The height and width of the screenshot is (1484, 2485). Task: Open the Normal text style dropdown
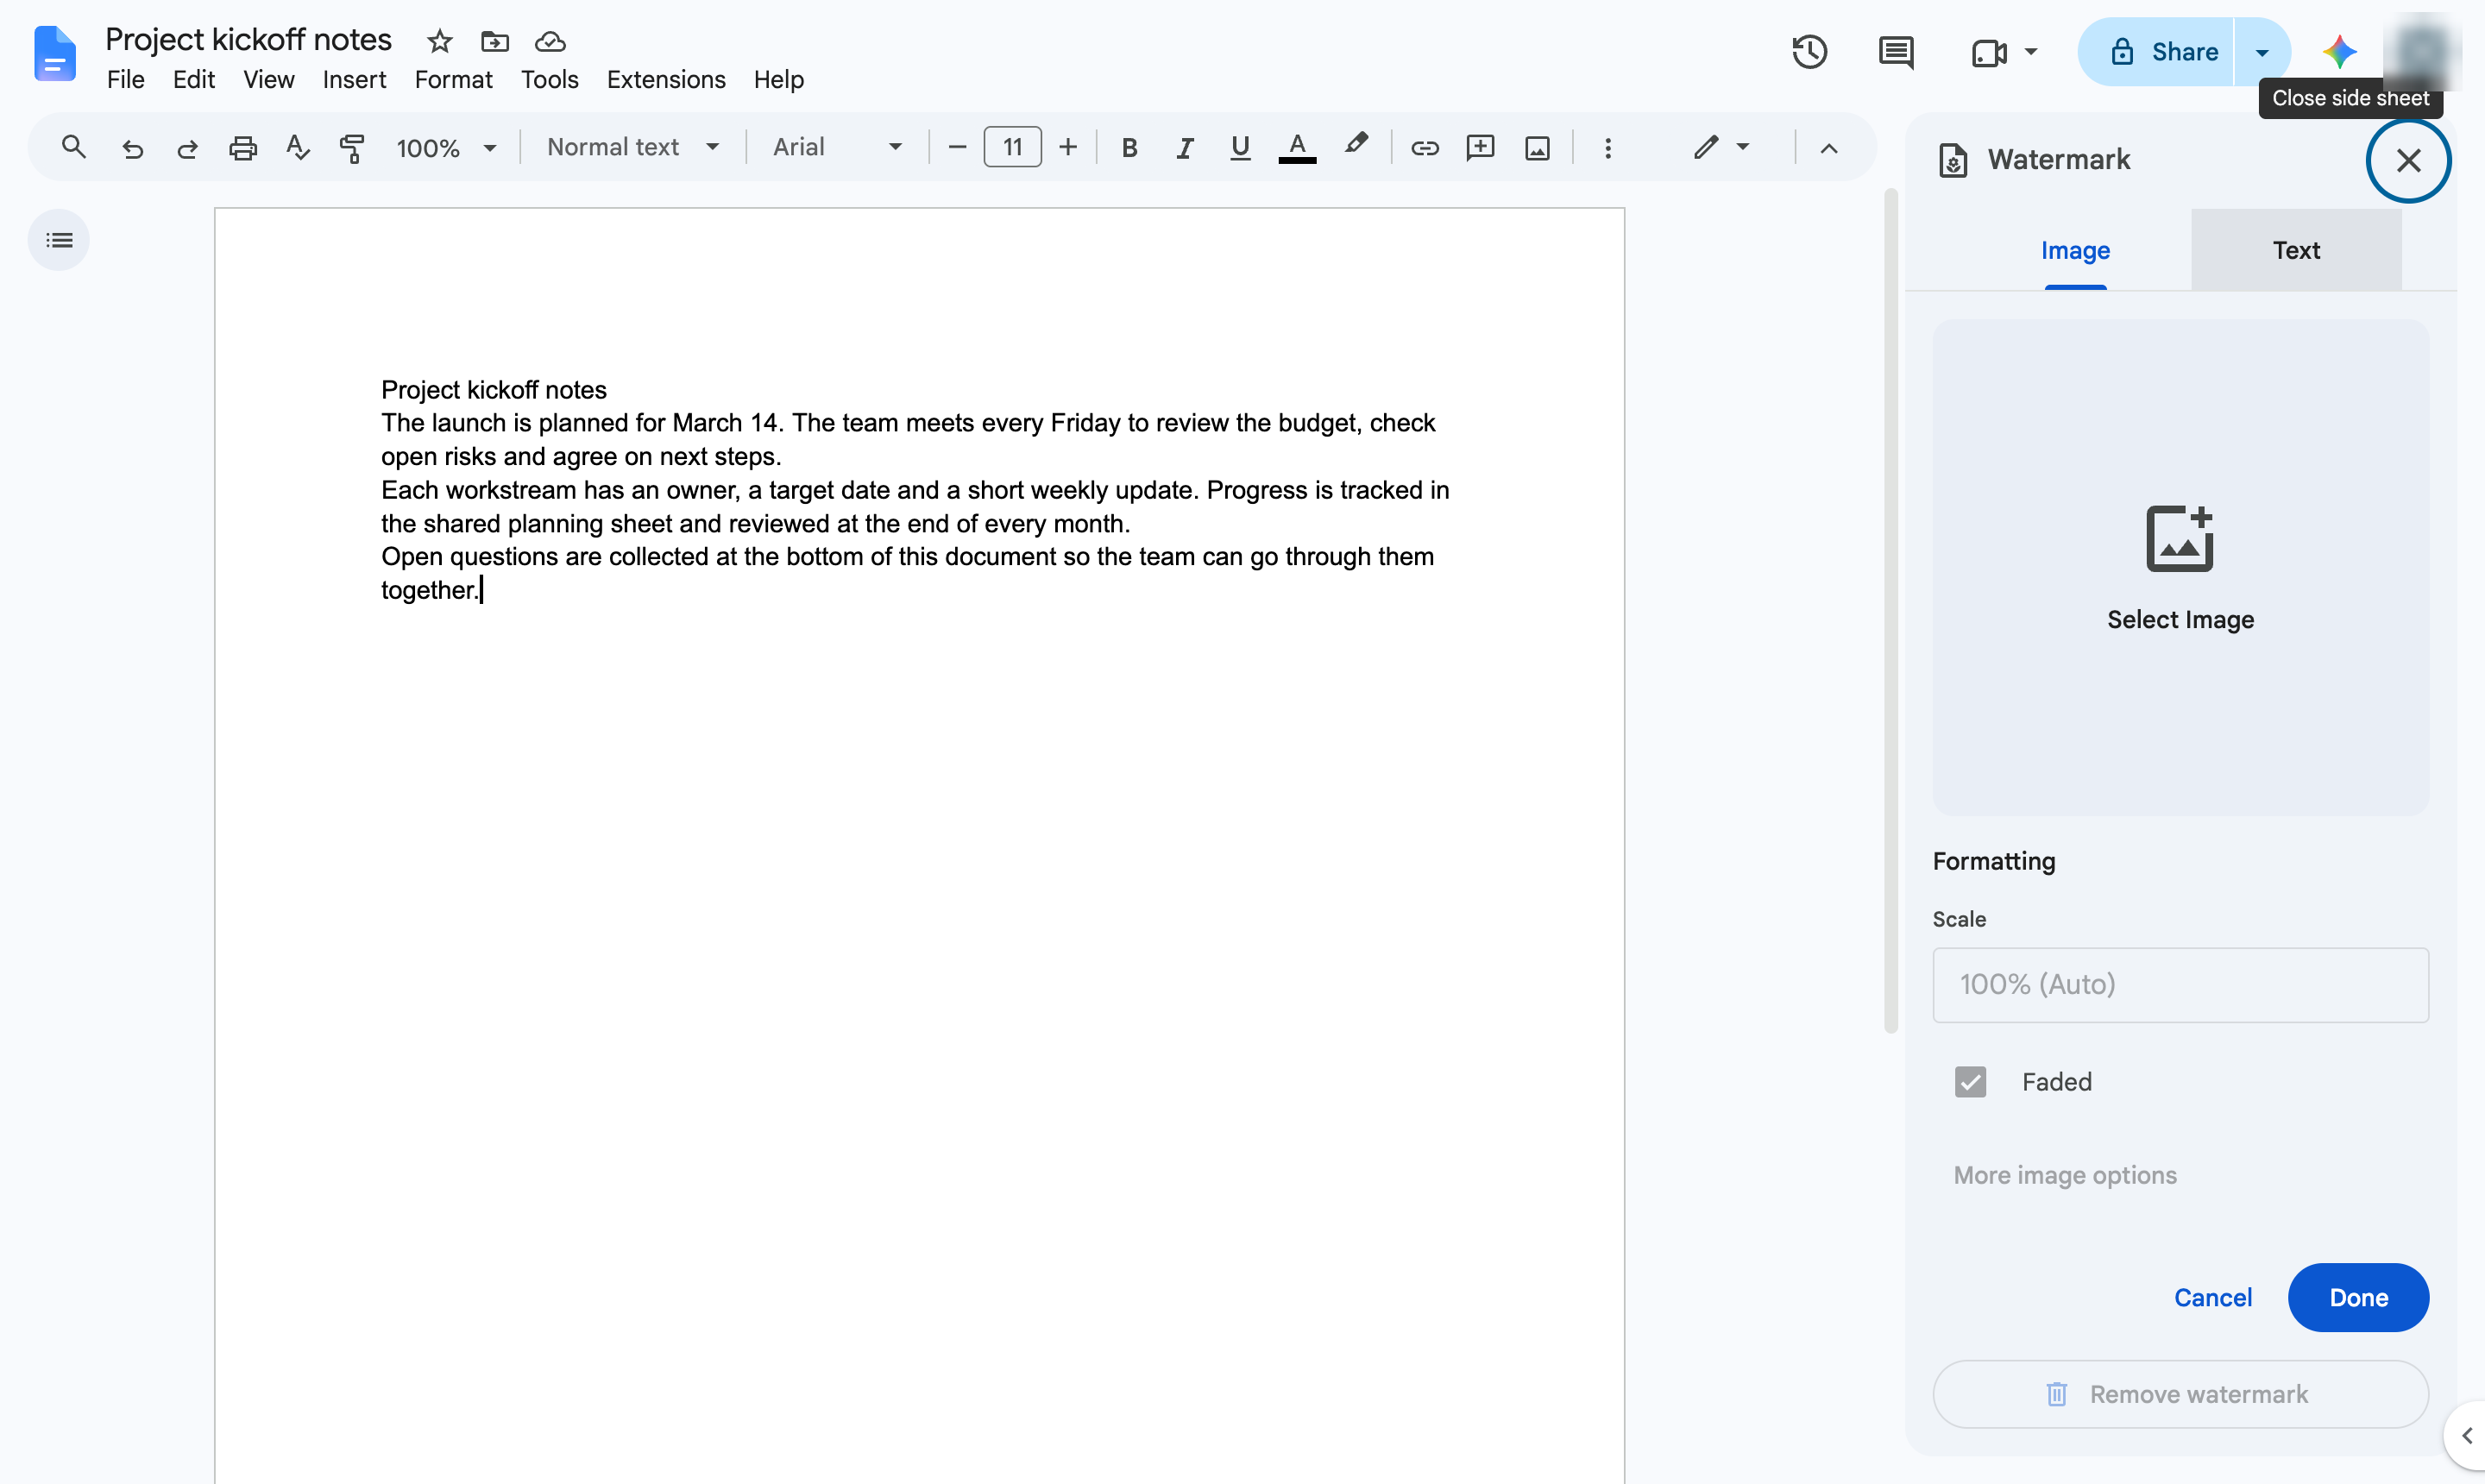pyautogui.click(x=633, y=147)
